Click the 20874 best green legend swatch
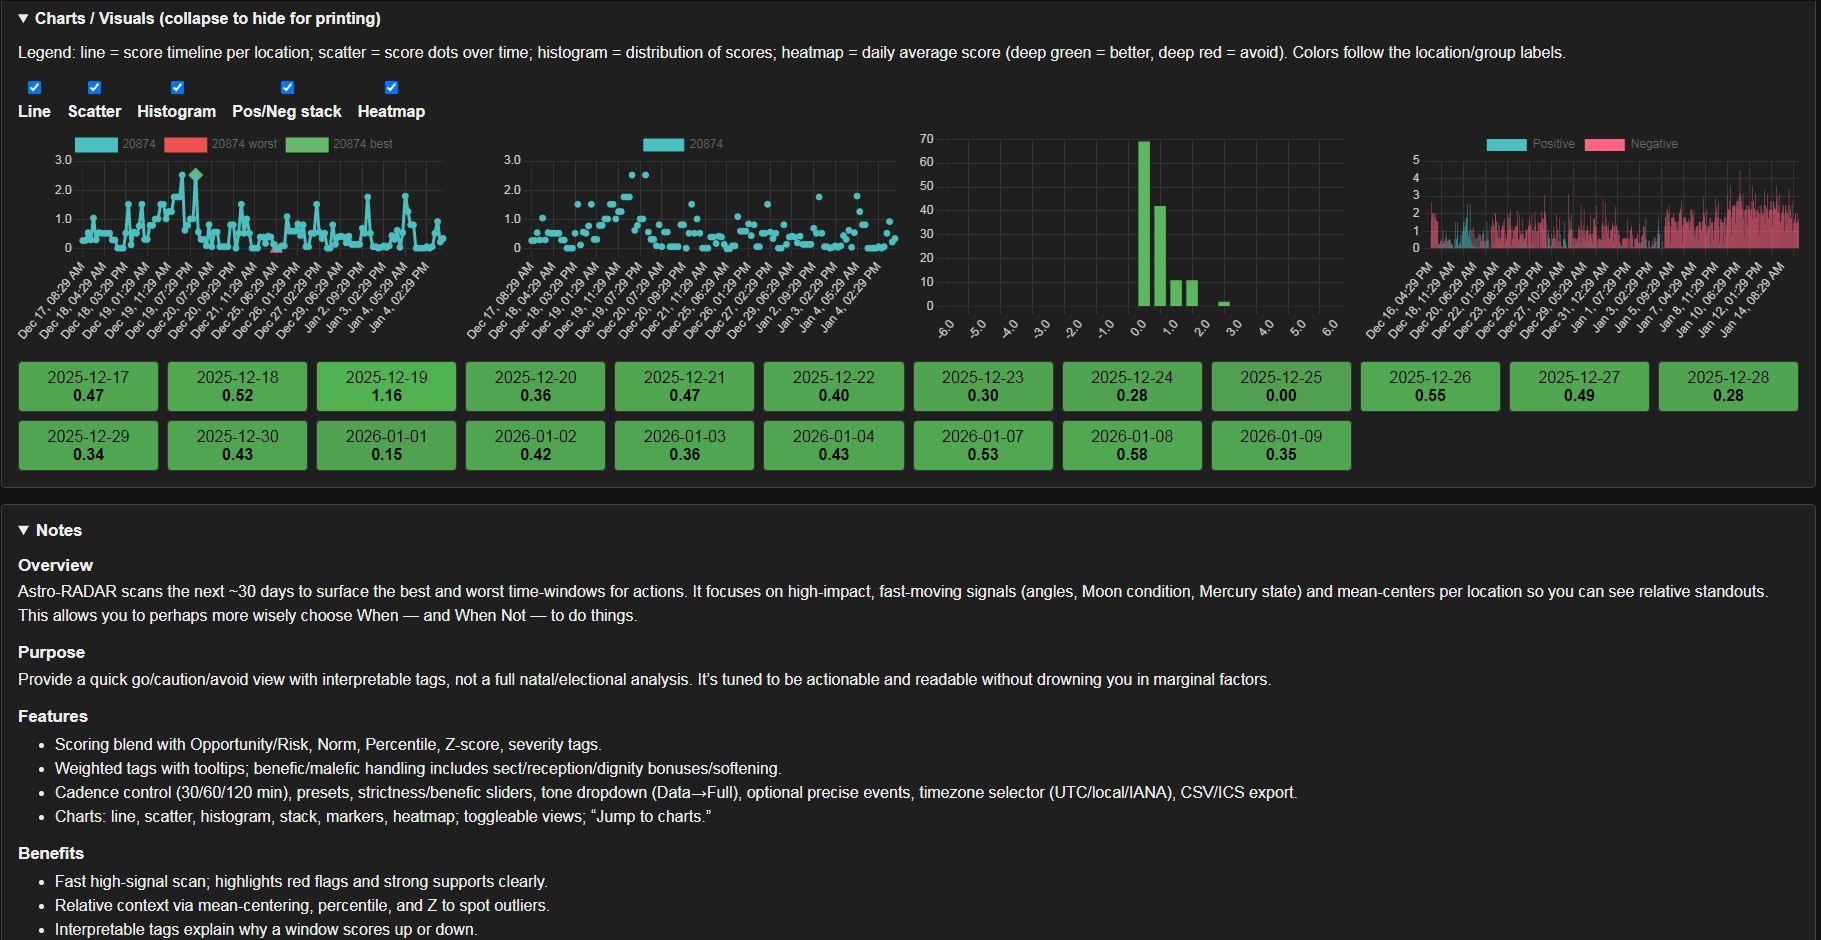Viewport: 1821px width, 940px height. [306, 144]
